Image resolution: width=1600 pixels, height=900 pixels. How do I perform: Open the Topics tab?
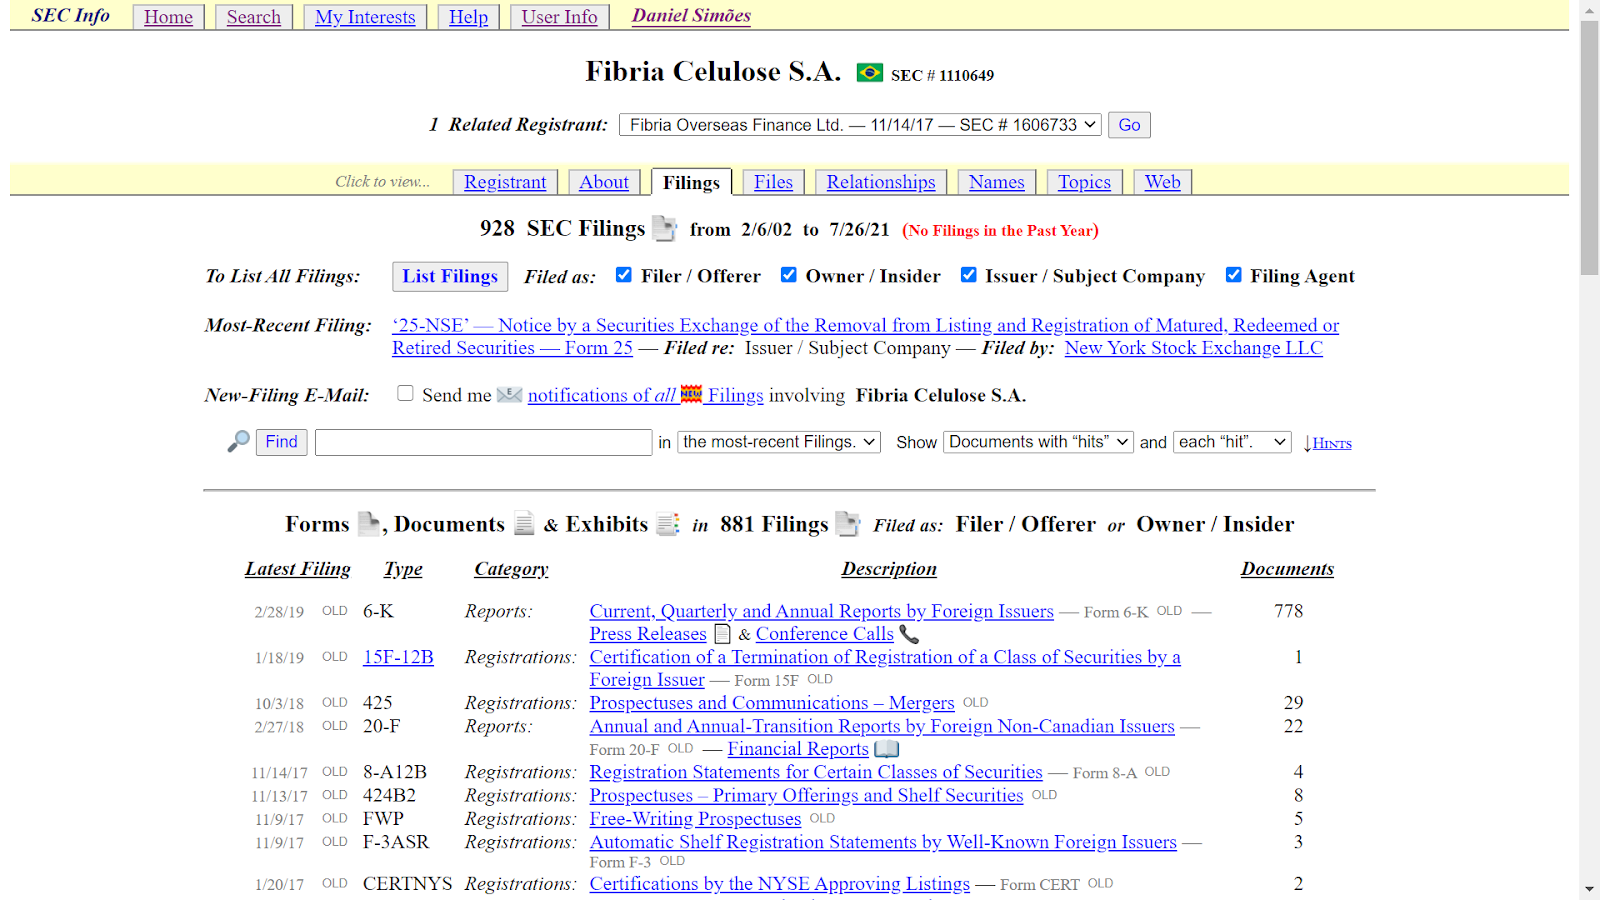tap(1084, 182)
